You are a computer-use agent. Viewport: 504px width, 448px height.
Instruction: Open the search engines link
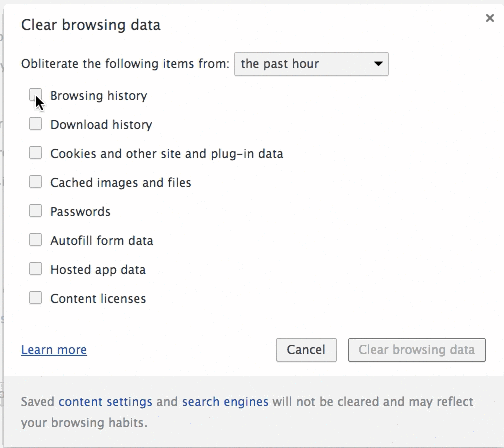coord(225,402)
